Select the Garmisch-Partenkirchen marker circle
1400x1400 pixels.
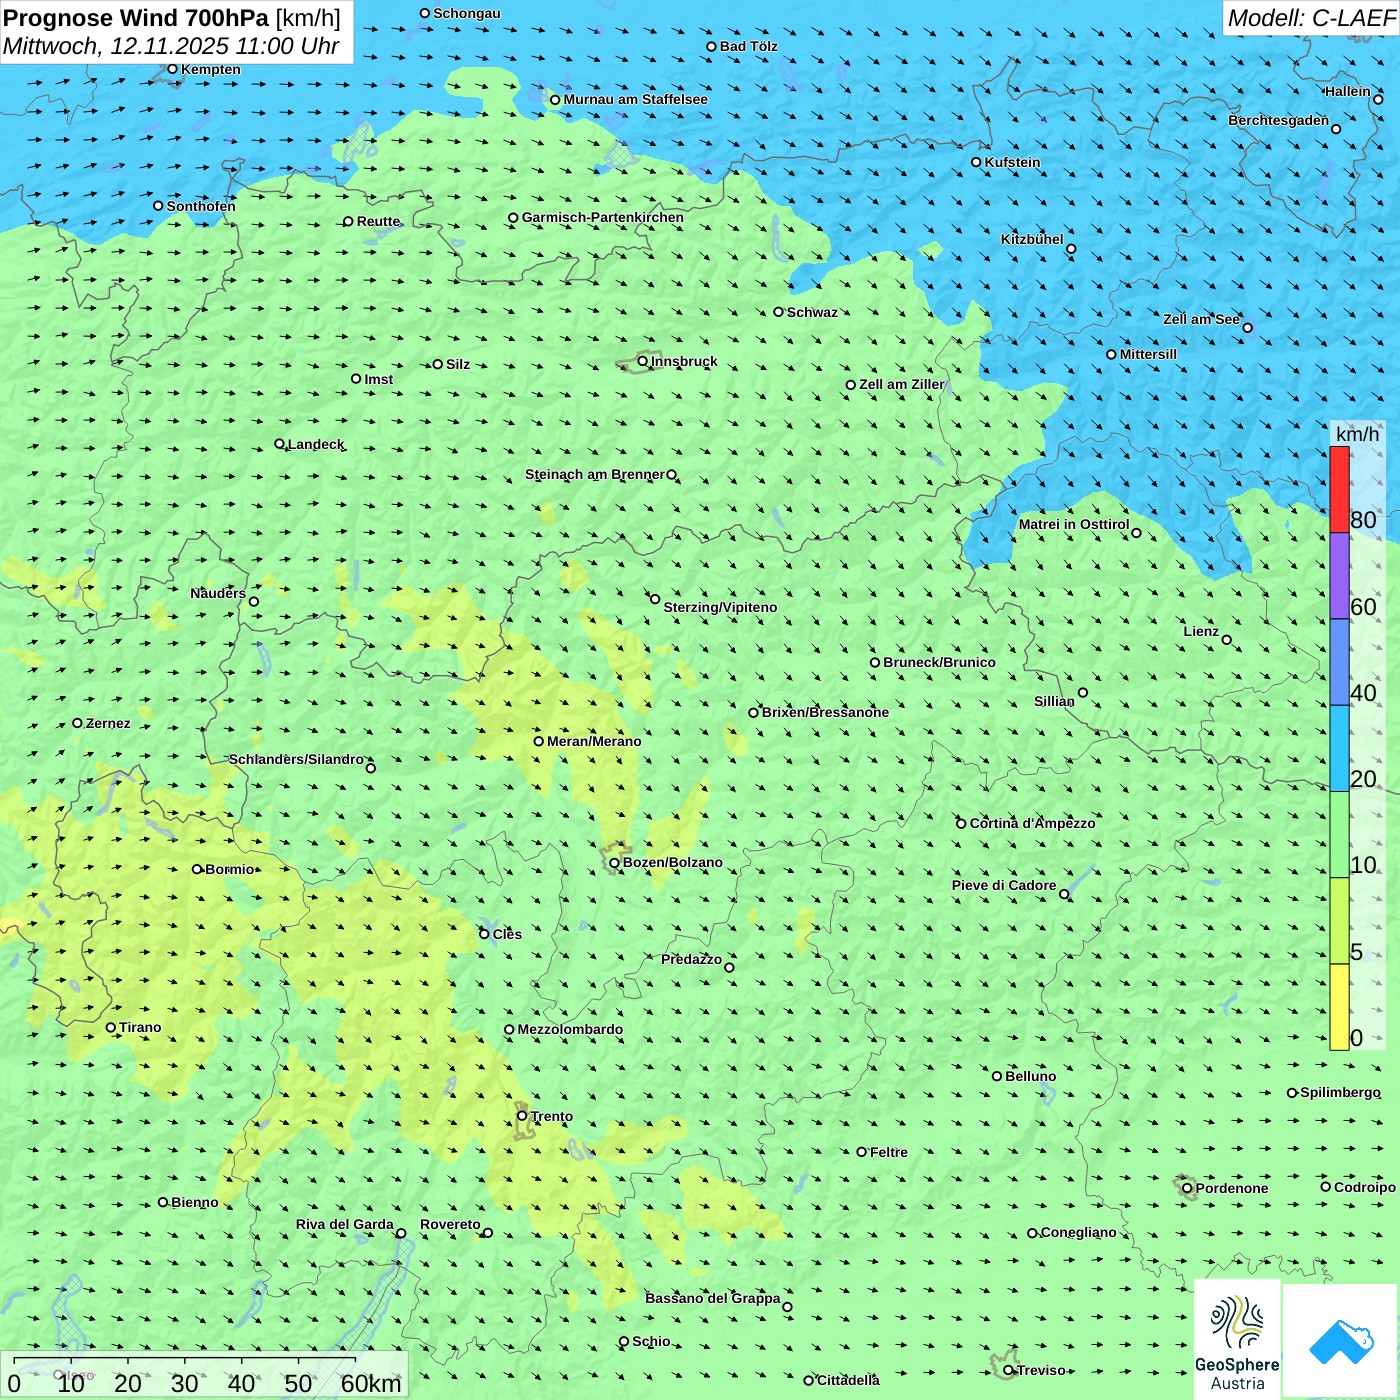513,218
